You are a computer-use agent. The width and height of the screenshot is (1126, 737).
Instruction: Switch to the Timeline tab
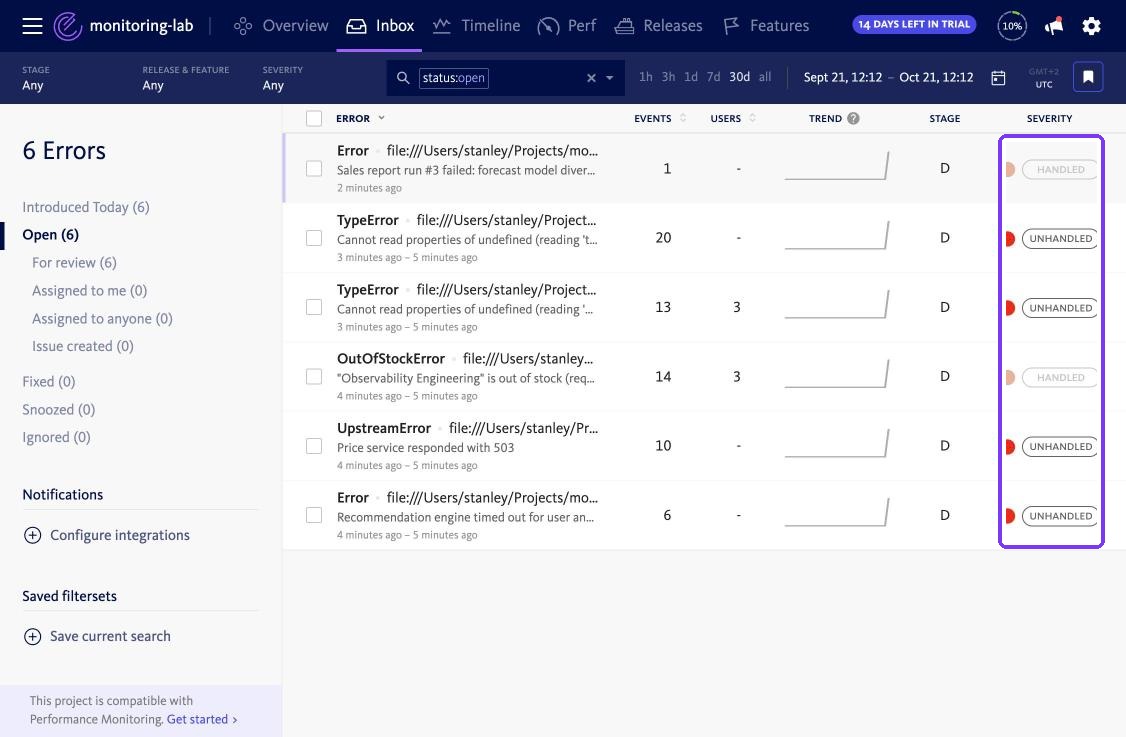[476, 26]
